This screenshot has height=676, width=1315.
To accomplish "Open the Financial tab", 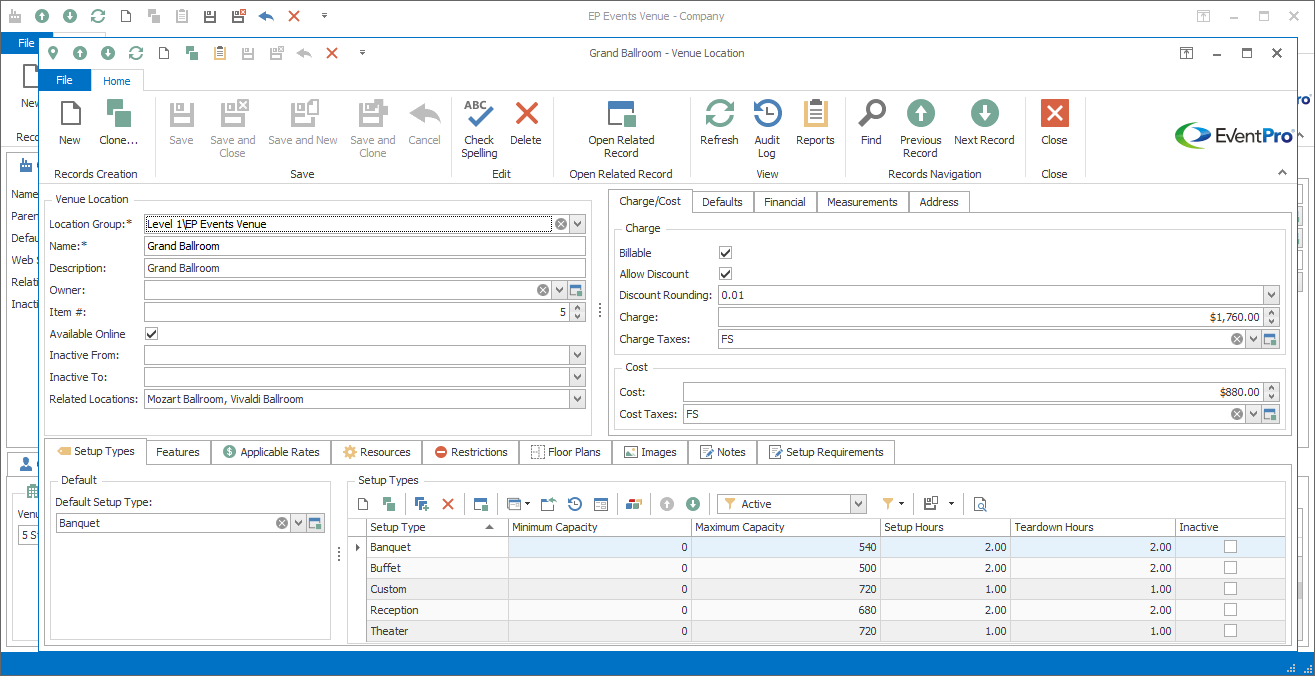I will [x=785, y=202].
